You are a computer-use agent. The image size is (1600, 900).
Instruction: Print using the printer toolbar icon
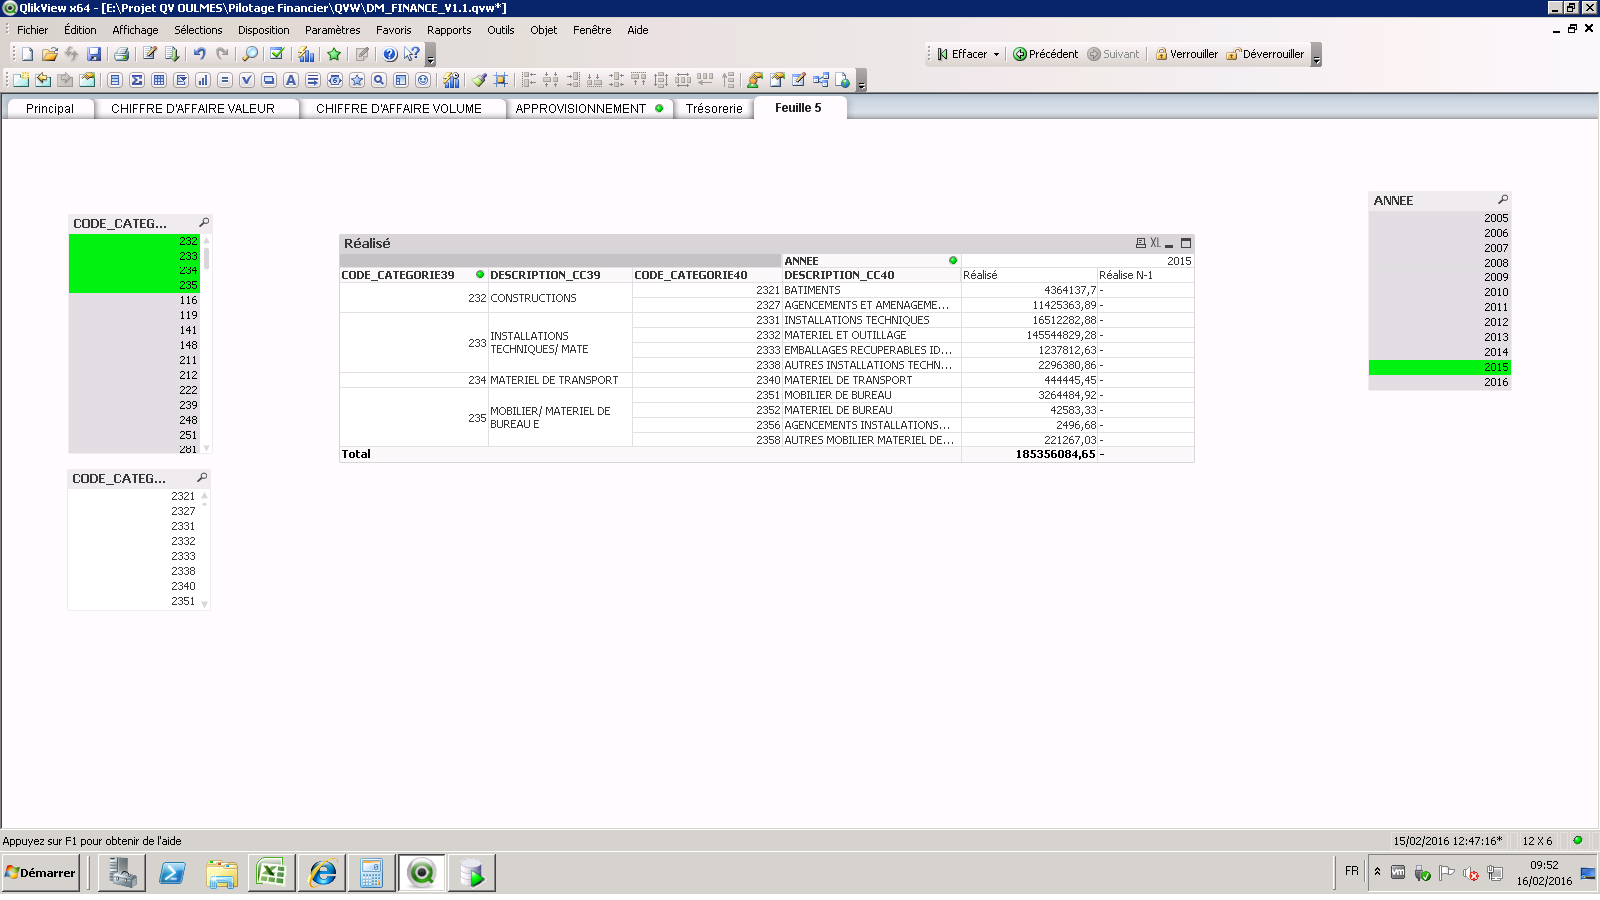click(121, 54)
